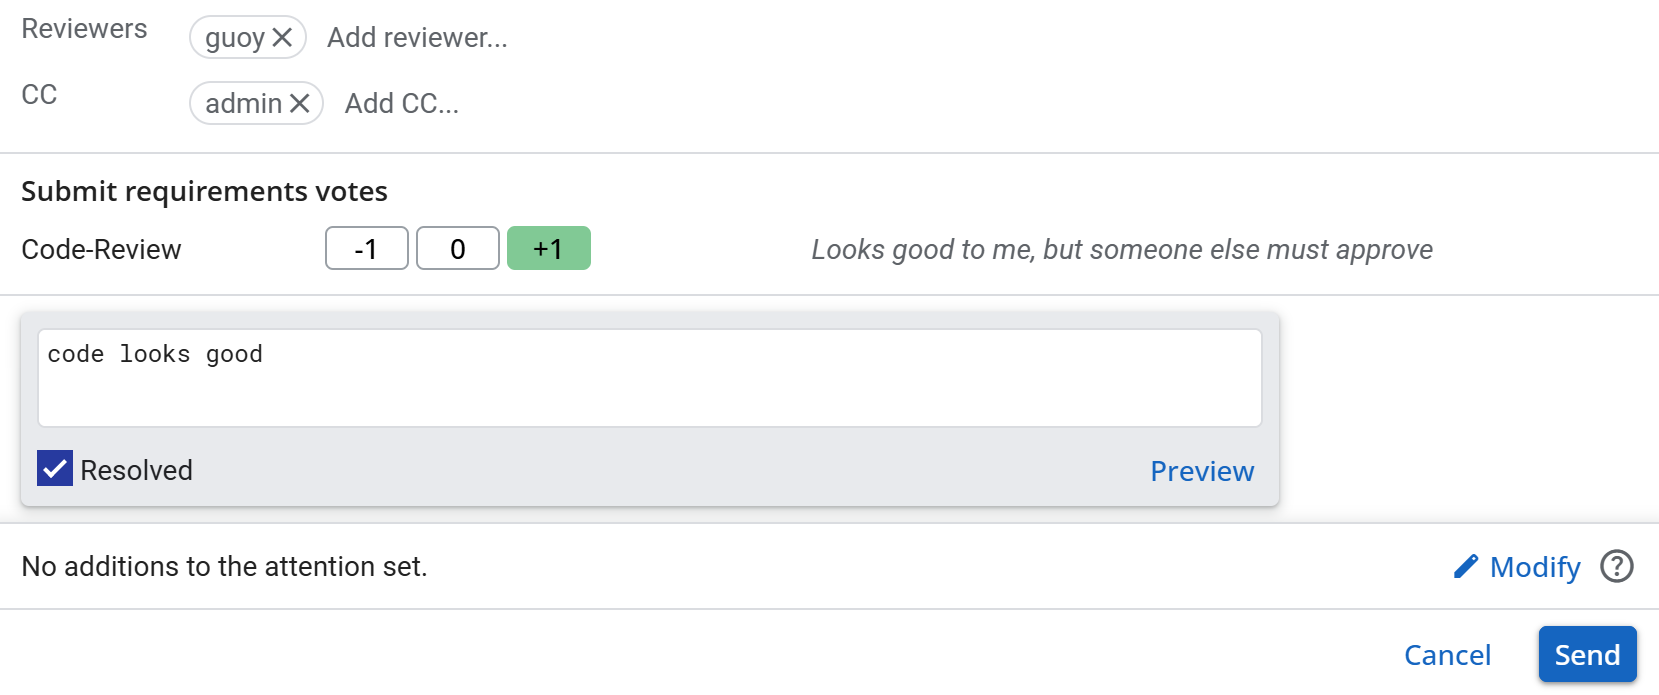Focus the Add reviewer field
This screenshot has width=1659, height=695.
point(417,38)
